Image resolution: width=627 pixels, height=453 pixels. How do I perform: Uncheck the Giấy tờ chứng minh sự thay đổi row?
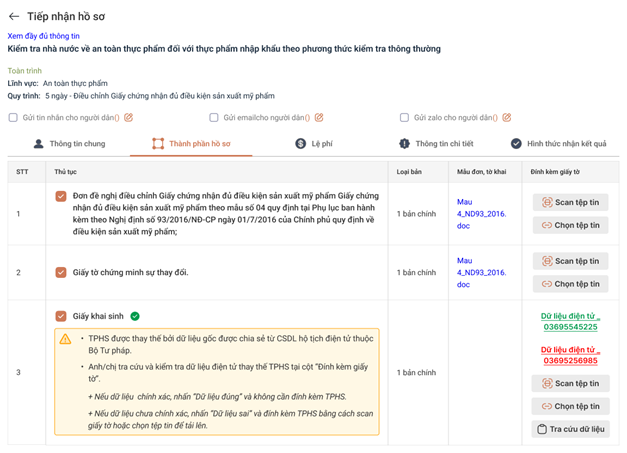click(61, 273)
